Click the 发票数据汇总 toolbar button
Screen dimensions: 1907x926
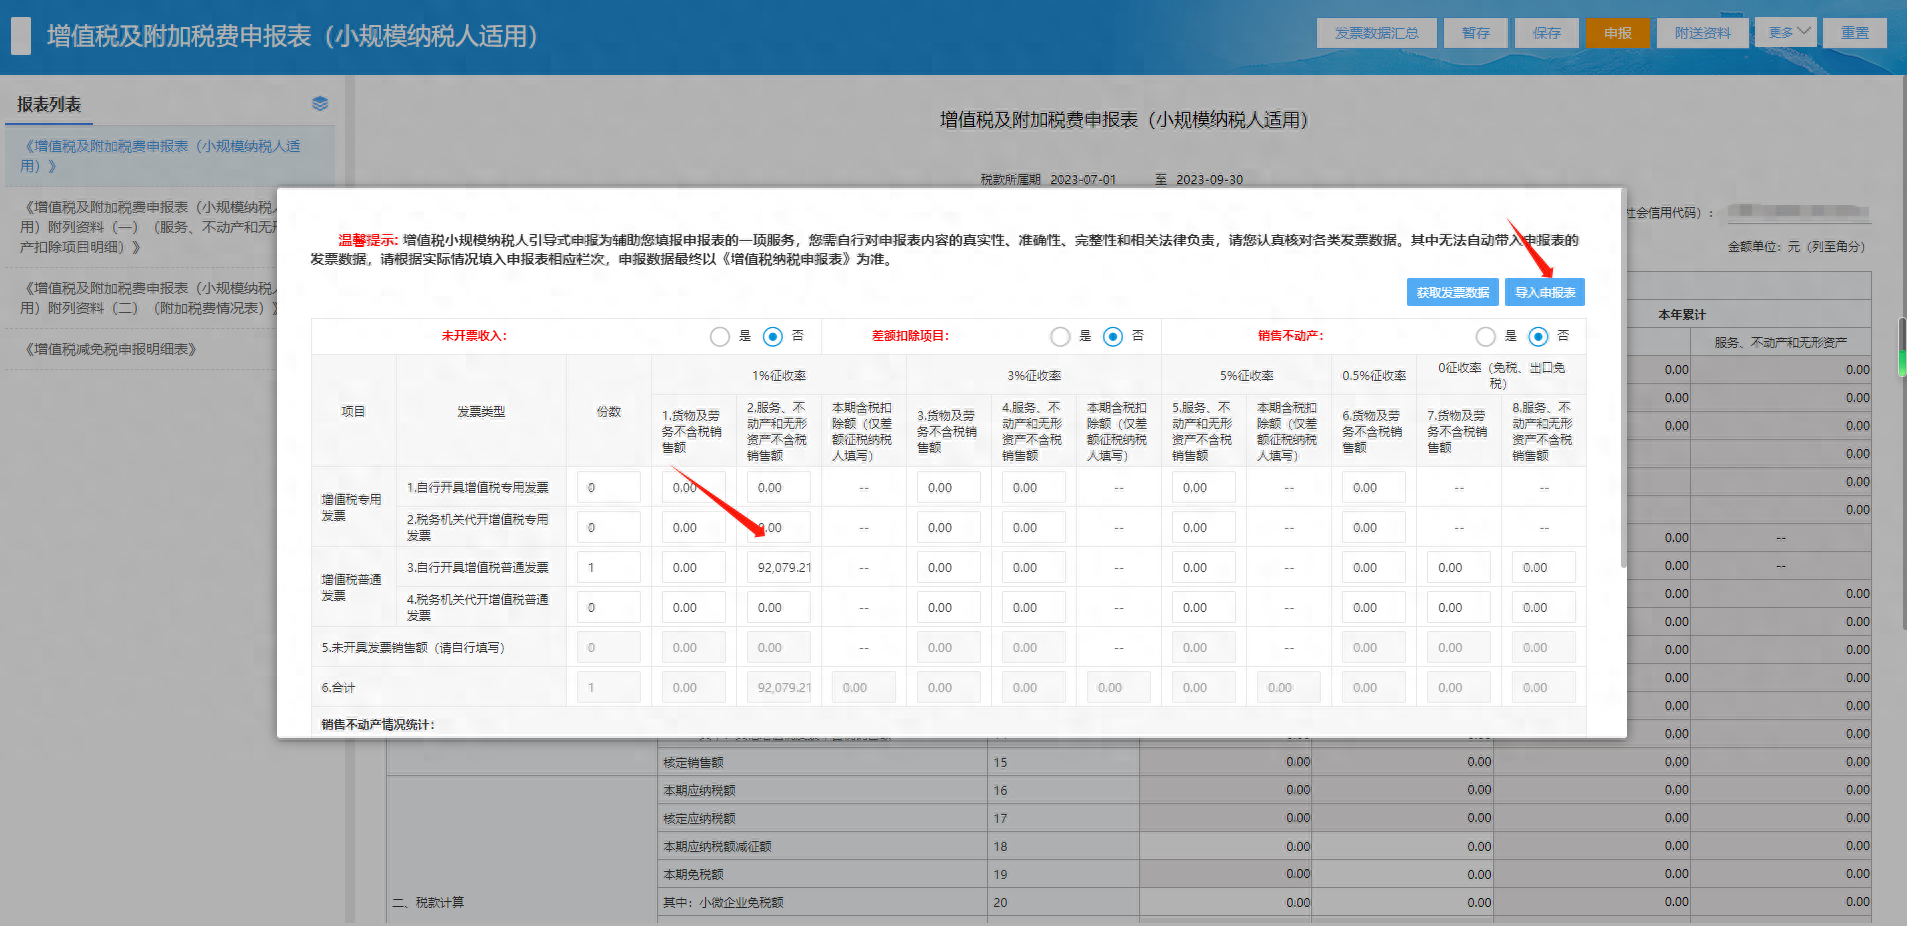pos(1376,32)
